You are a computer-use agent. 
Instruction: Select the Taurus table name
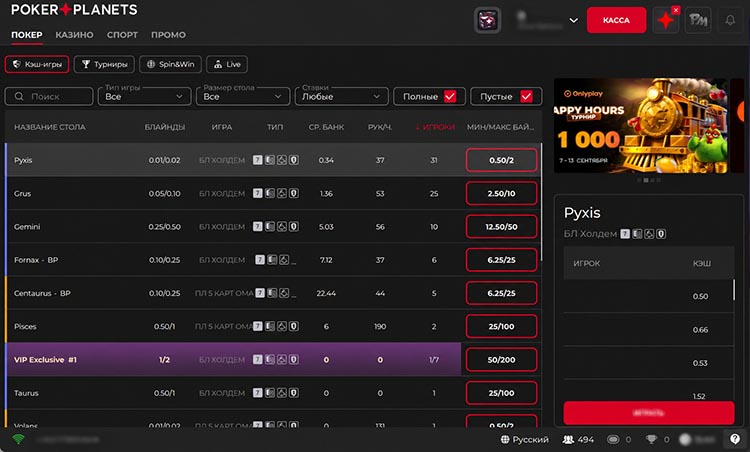26,393
